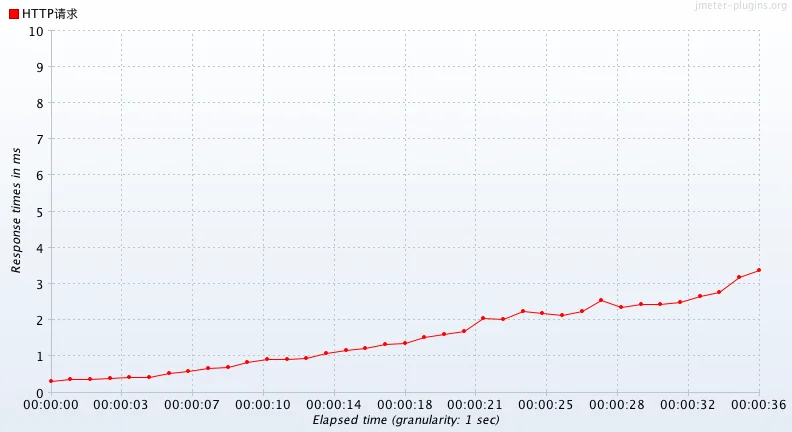Image resolution: width=792 pixels, height=432 pixels.
Task: Click the 00:00:18 x-axis label
Action: [x=405, y=405]
